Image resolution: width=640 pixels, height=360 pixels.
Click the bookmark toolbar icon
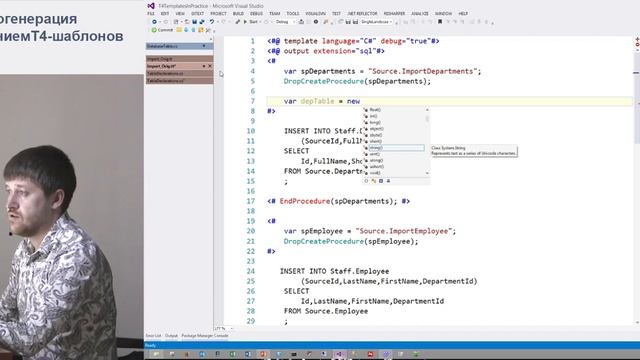pos(440,22)
